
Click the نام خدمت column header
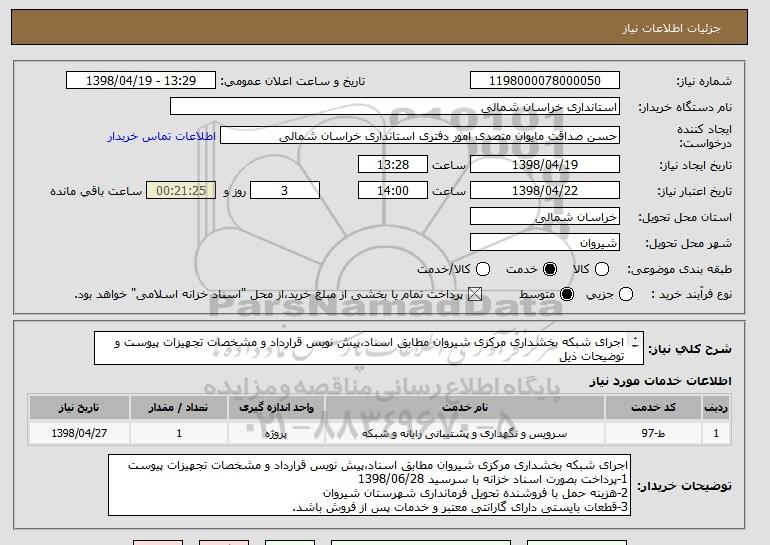click(x=465, y=408)
